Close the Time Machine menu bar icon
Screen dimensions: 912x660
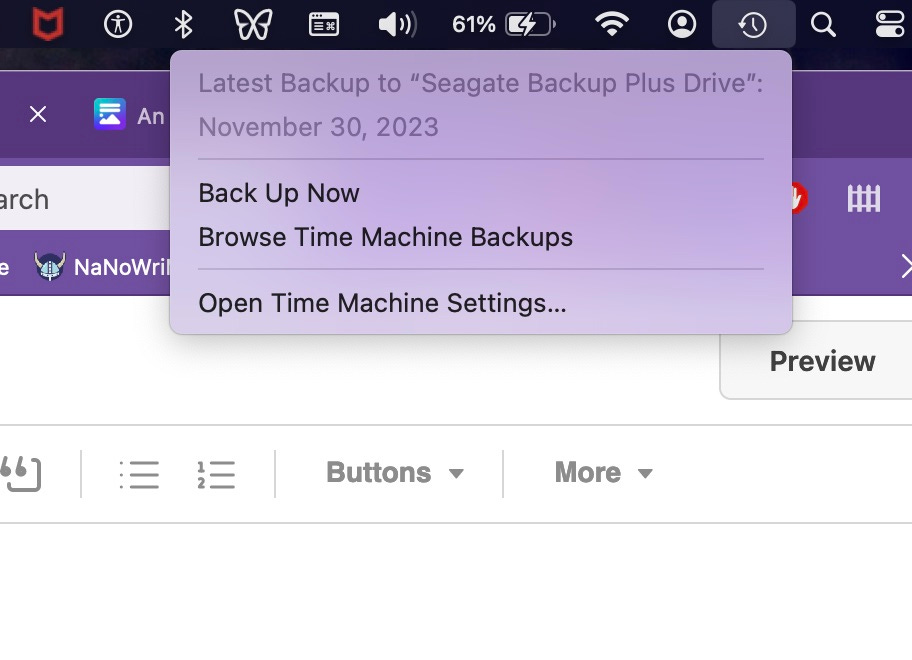click(753, 24)
